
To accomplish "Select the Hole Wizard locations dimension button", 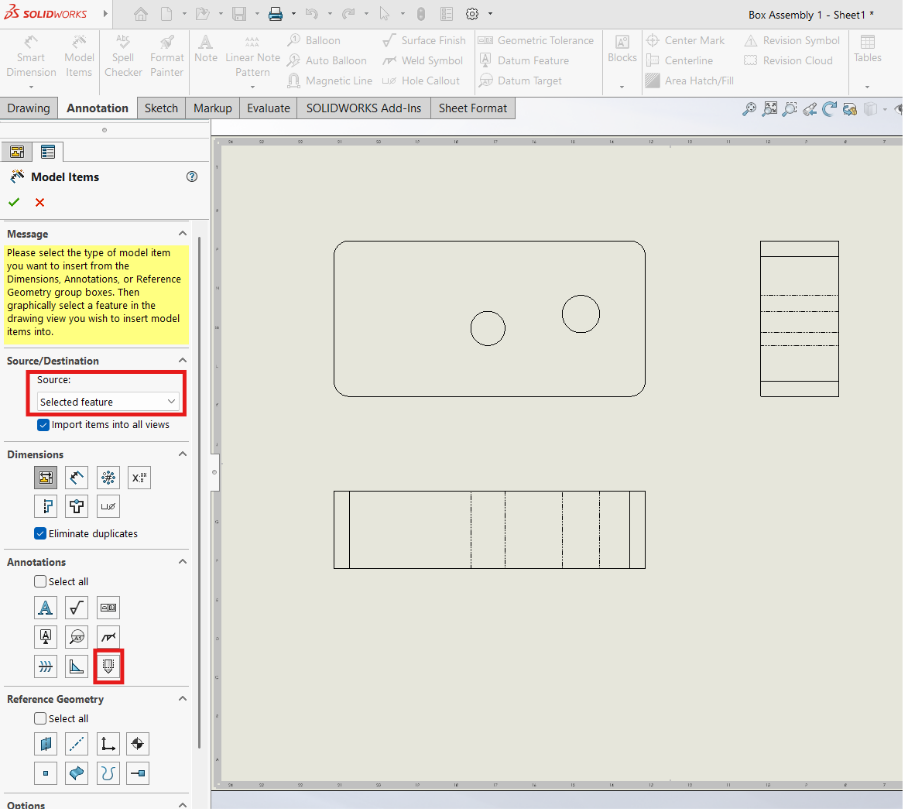I will (77, 506).
